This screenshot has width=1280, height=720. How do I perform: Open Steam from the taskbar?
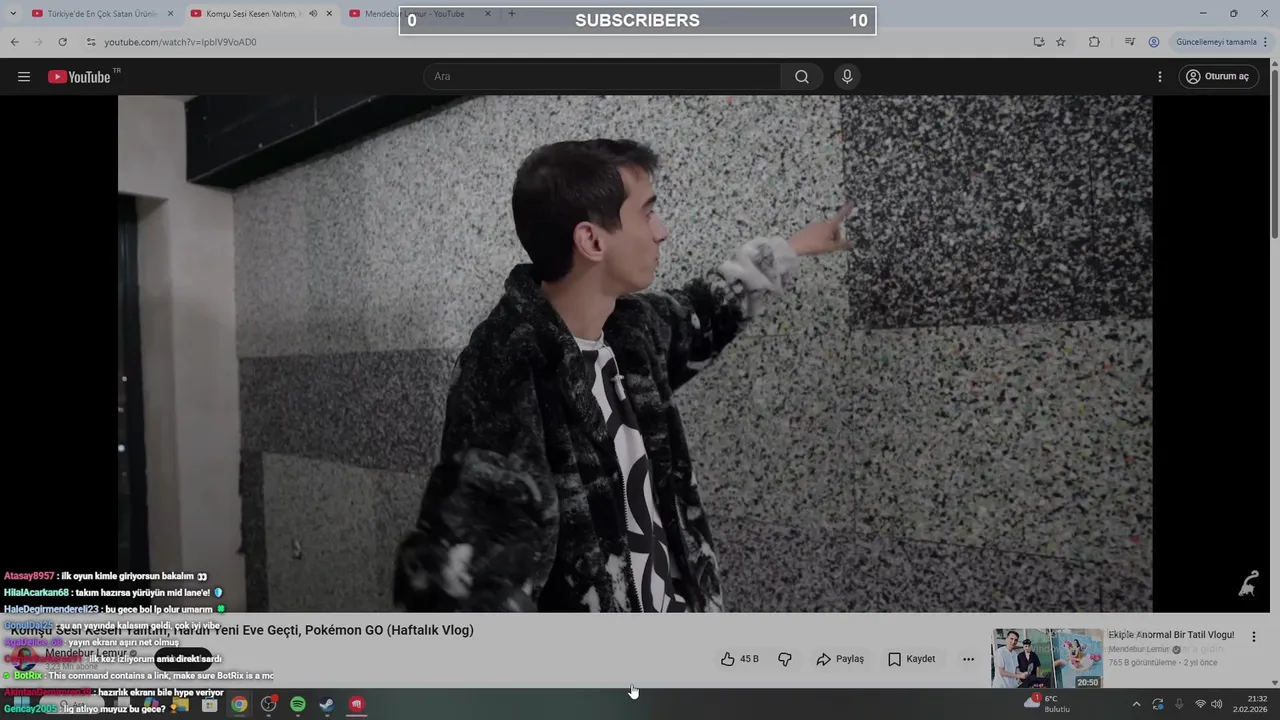(327, 705)
